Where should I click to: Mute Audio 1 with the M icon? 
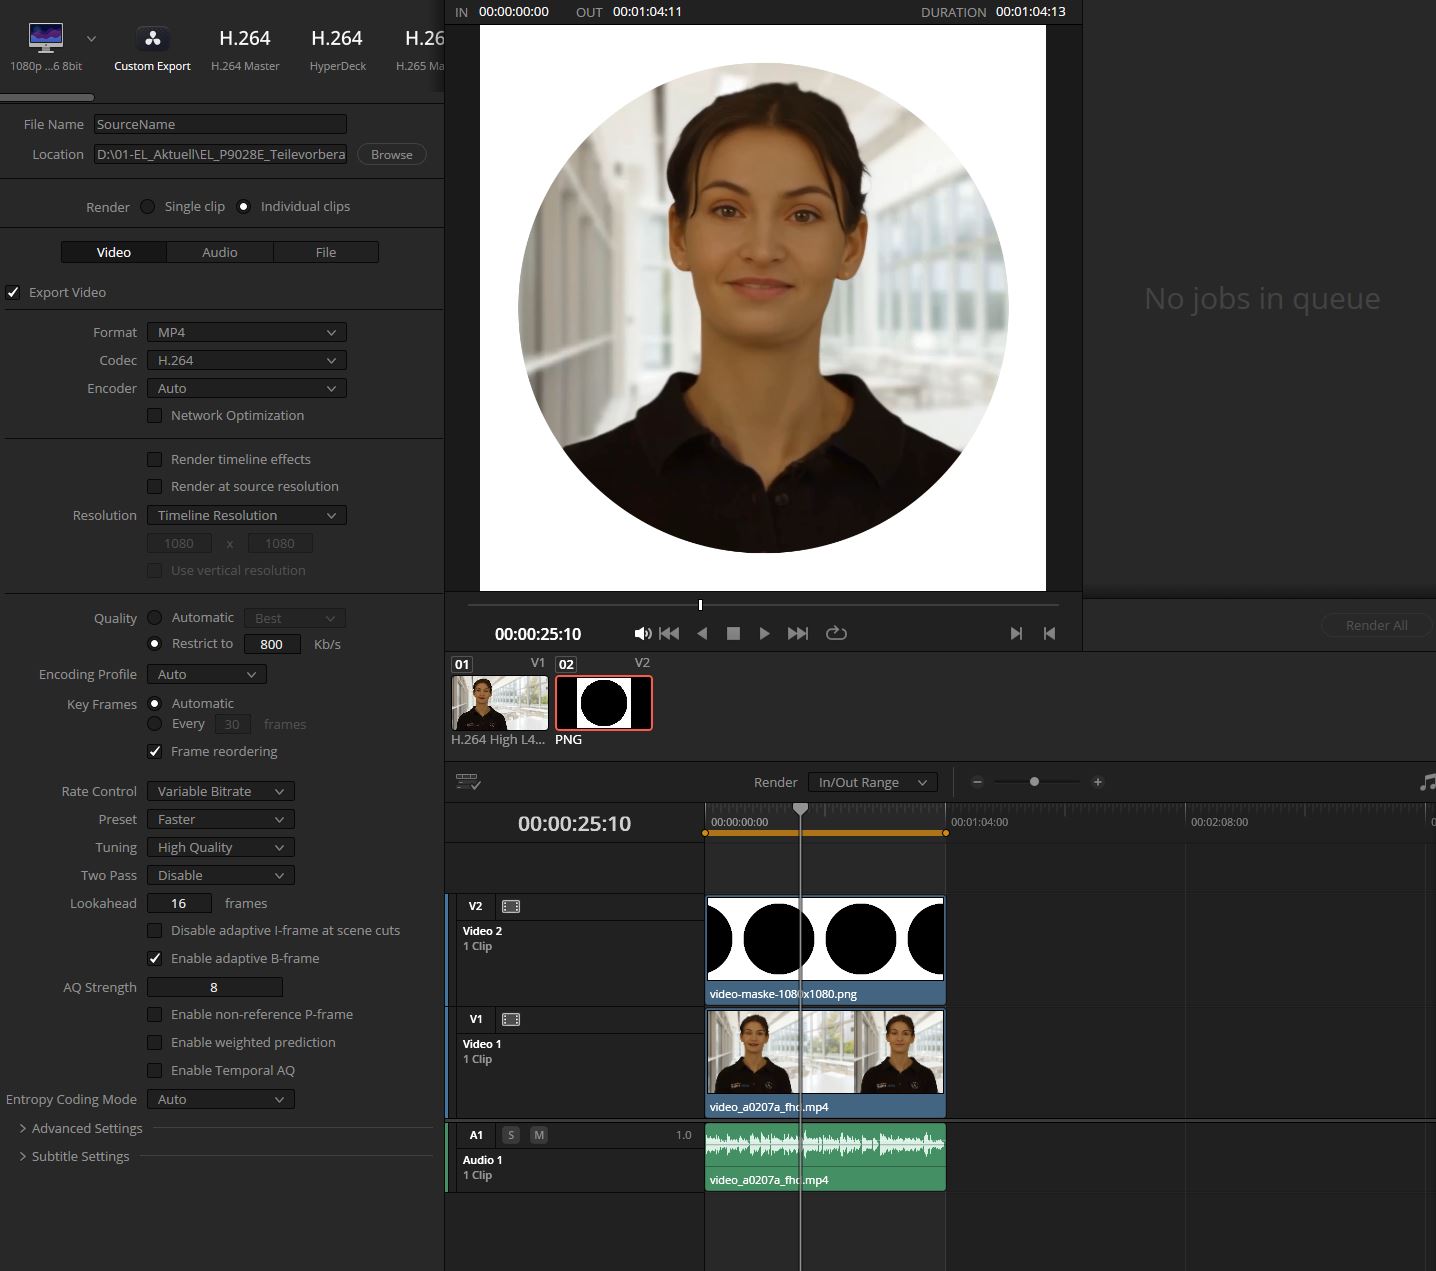538,1135
